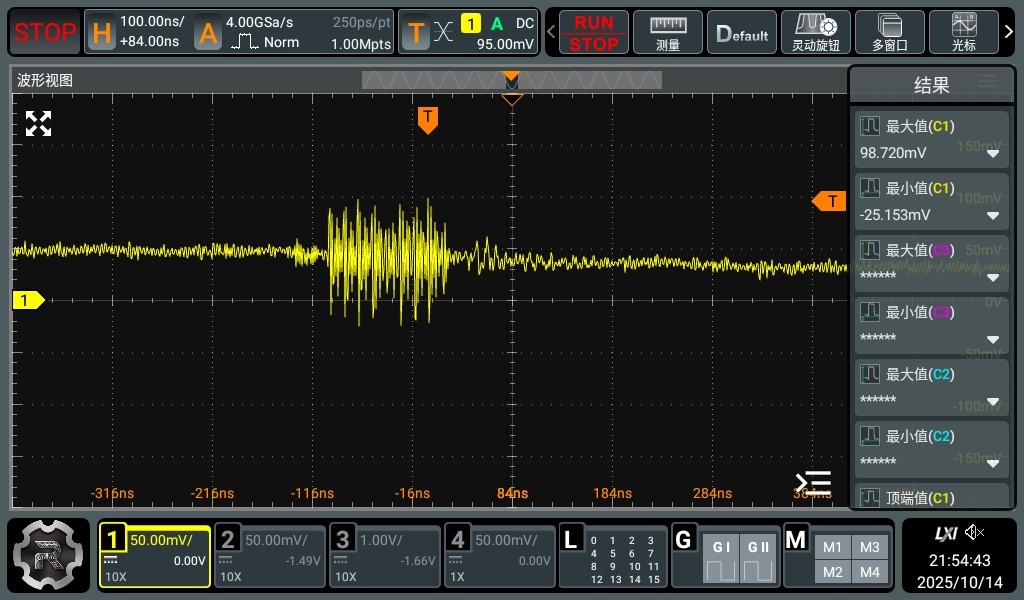
Task: Click the 测量 measure icon
Action: pyautogui.click(x=668, y=32)
